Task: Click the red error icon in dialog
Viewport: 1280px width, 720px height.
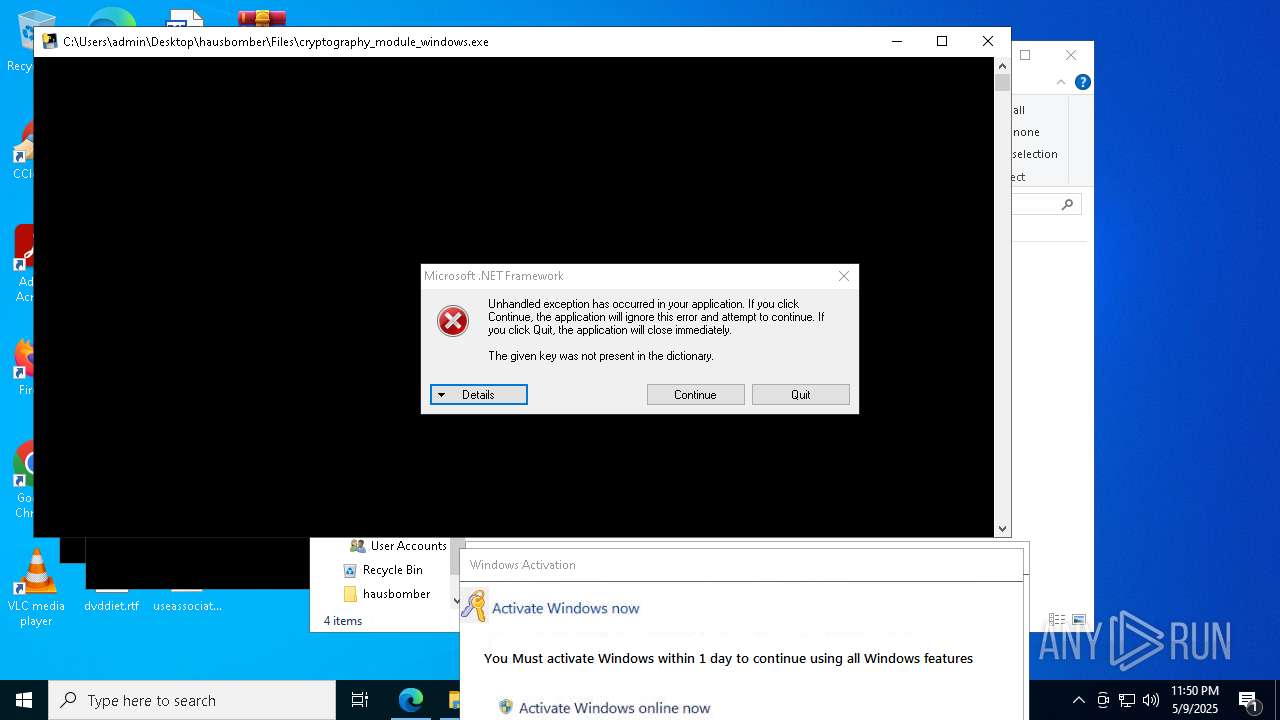Action: click(453, 321)
